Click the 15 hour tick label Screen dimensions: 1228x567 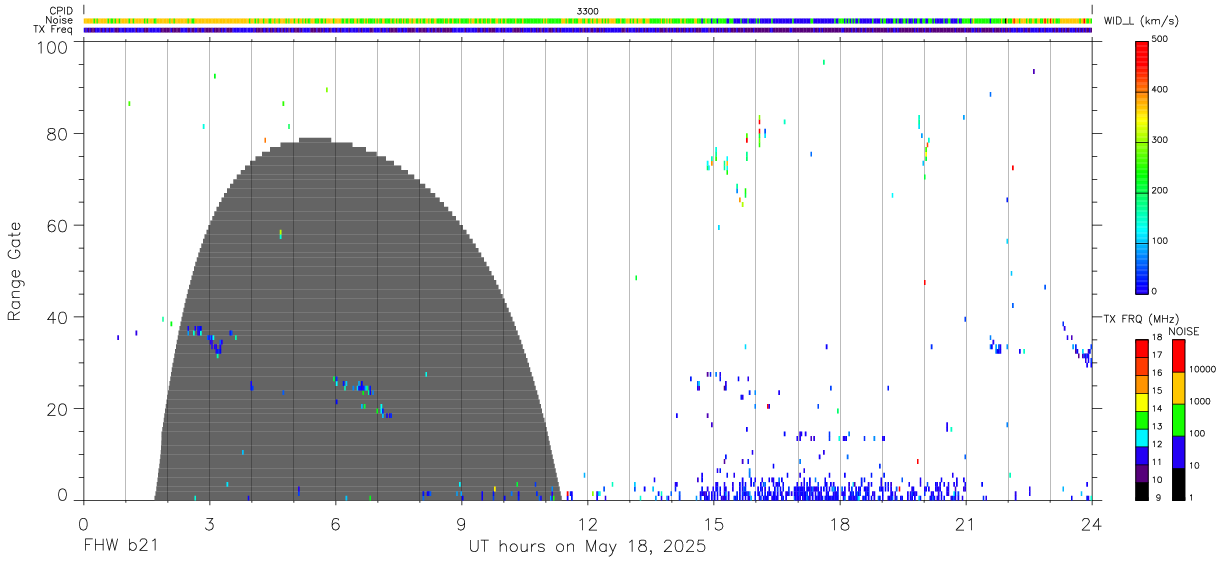pyautogui.click(x=713, y=525)
